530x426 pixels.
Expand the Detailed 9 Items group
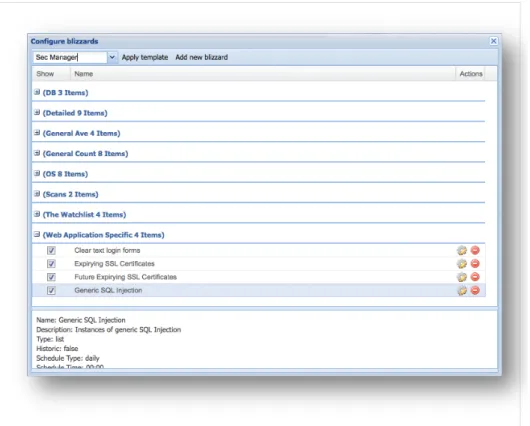tap(37, 112)
